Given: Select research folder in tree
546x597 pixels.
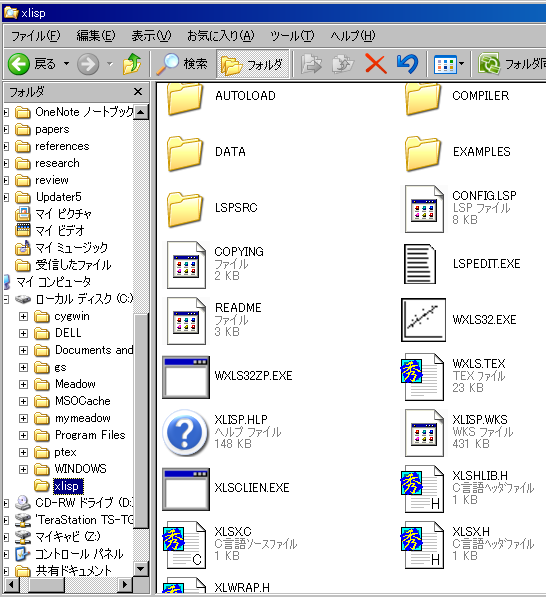Looking at the screenshot, I should pos(57,163).
